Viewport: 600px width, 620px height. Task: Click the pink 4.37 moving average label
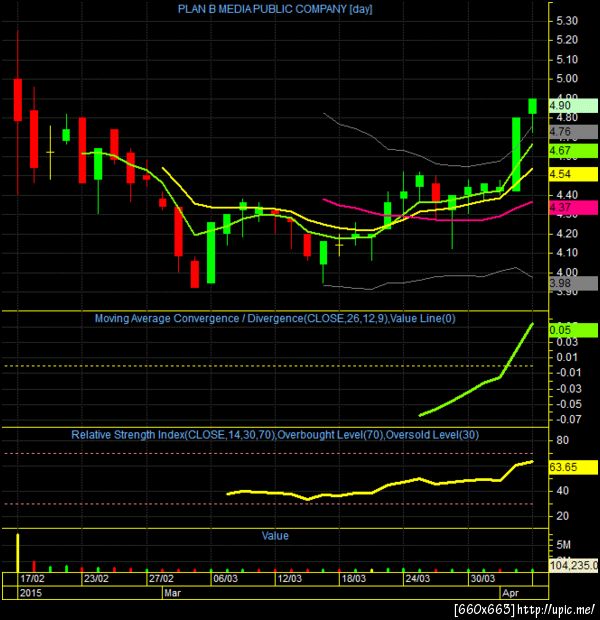pyautogui.click(x=573, y=207)
